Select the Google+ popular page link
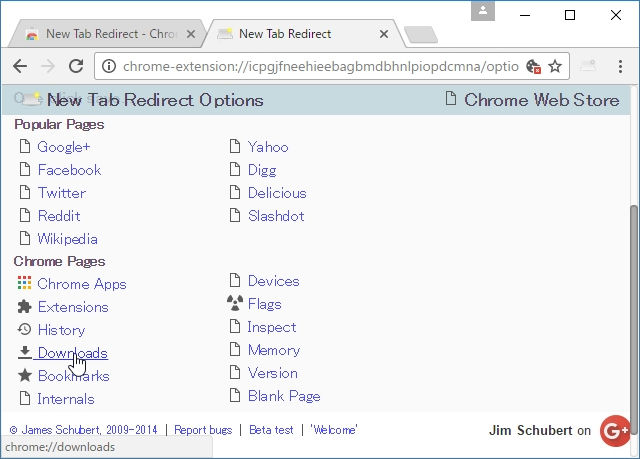Viewport: 640px width, 459px height. [64, 147]
